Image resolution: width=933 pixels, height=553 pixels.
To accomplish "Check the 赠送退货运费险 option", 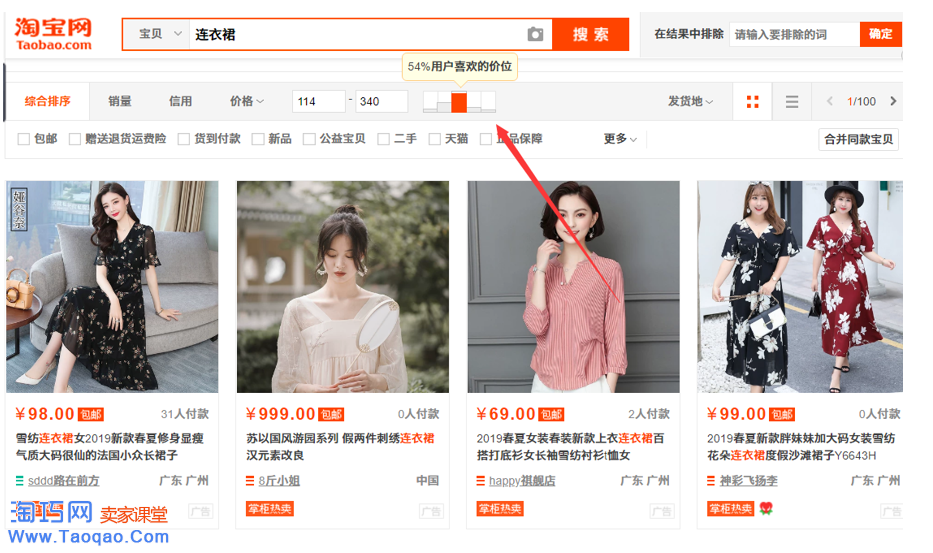I will (x=75, y=139).
